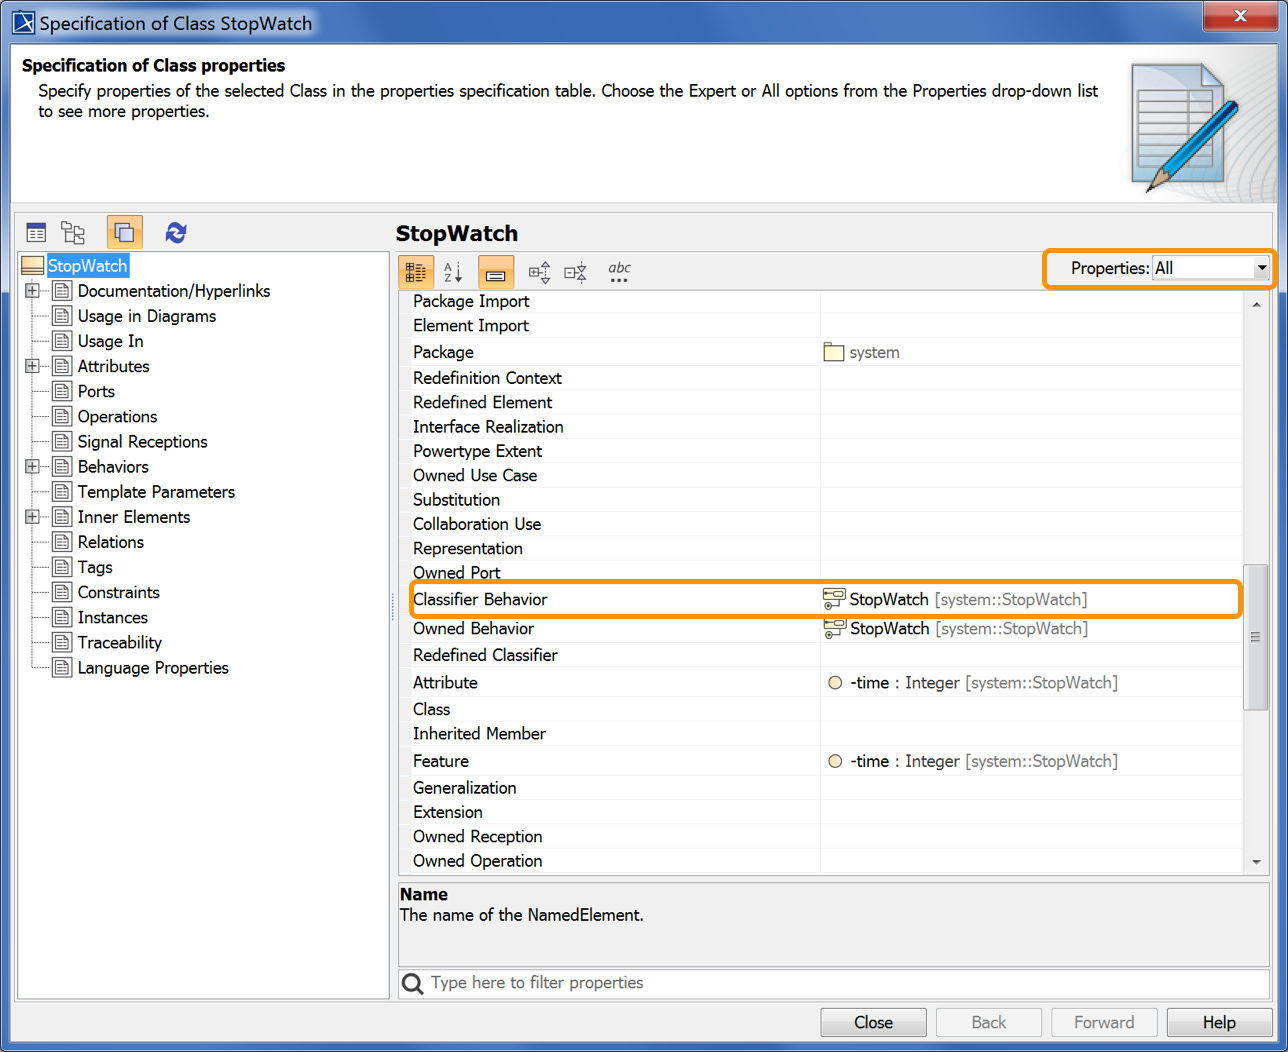
Task: Open the Properties drop-down list
Action: point(1261,268)
